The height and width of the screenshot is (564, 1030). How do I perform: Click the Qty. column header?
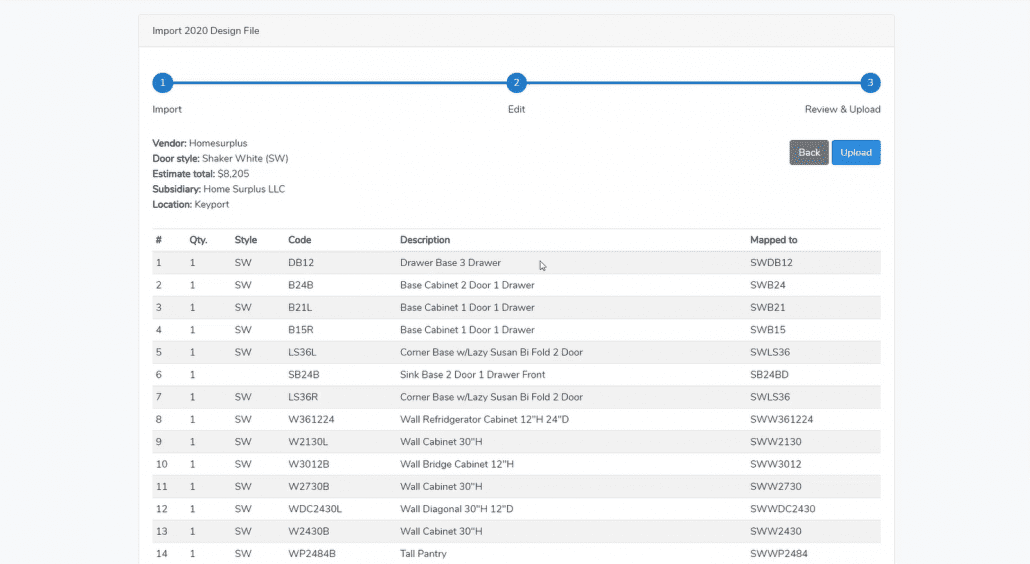click(x=198, y=240)
